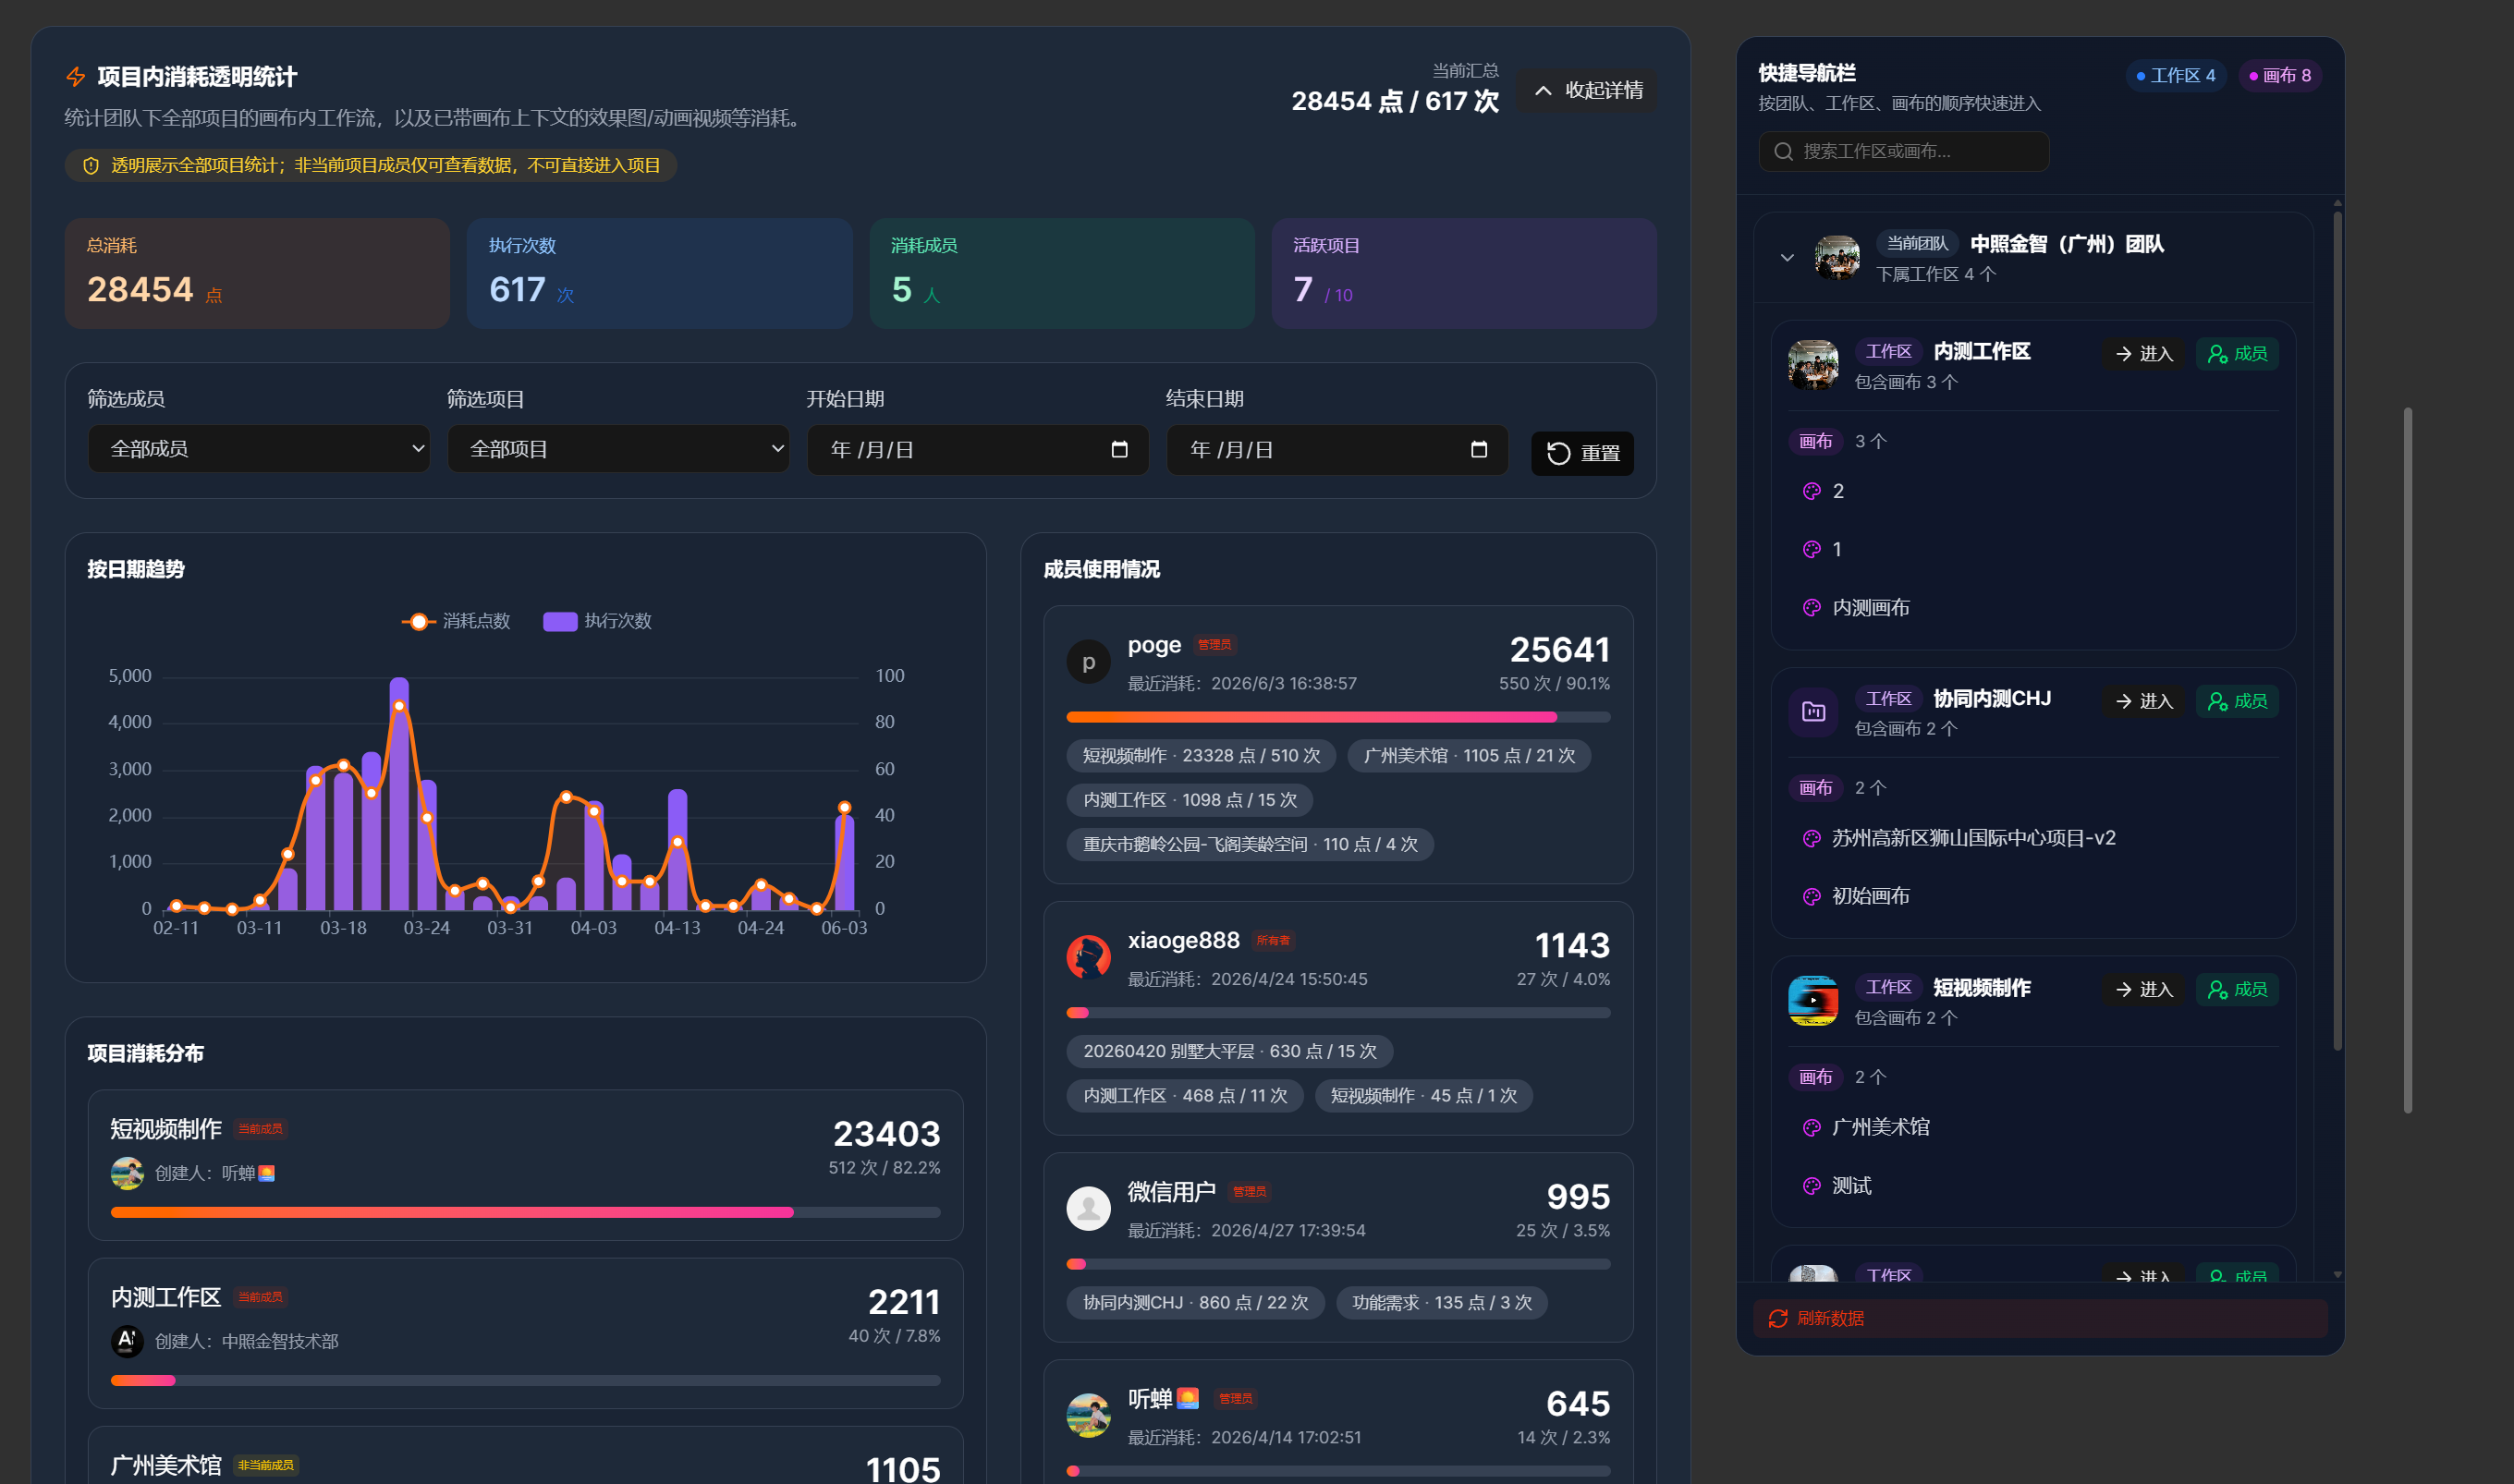Open 成员 for 协同内测CHJ
This screenshot has height=1484, width=2514.
[x=2237, y=701]
